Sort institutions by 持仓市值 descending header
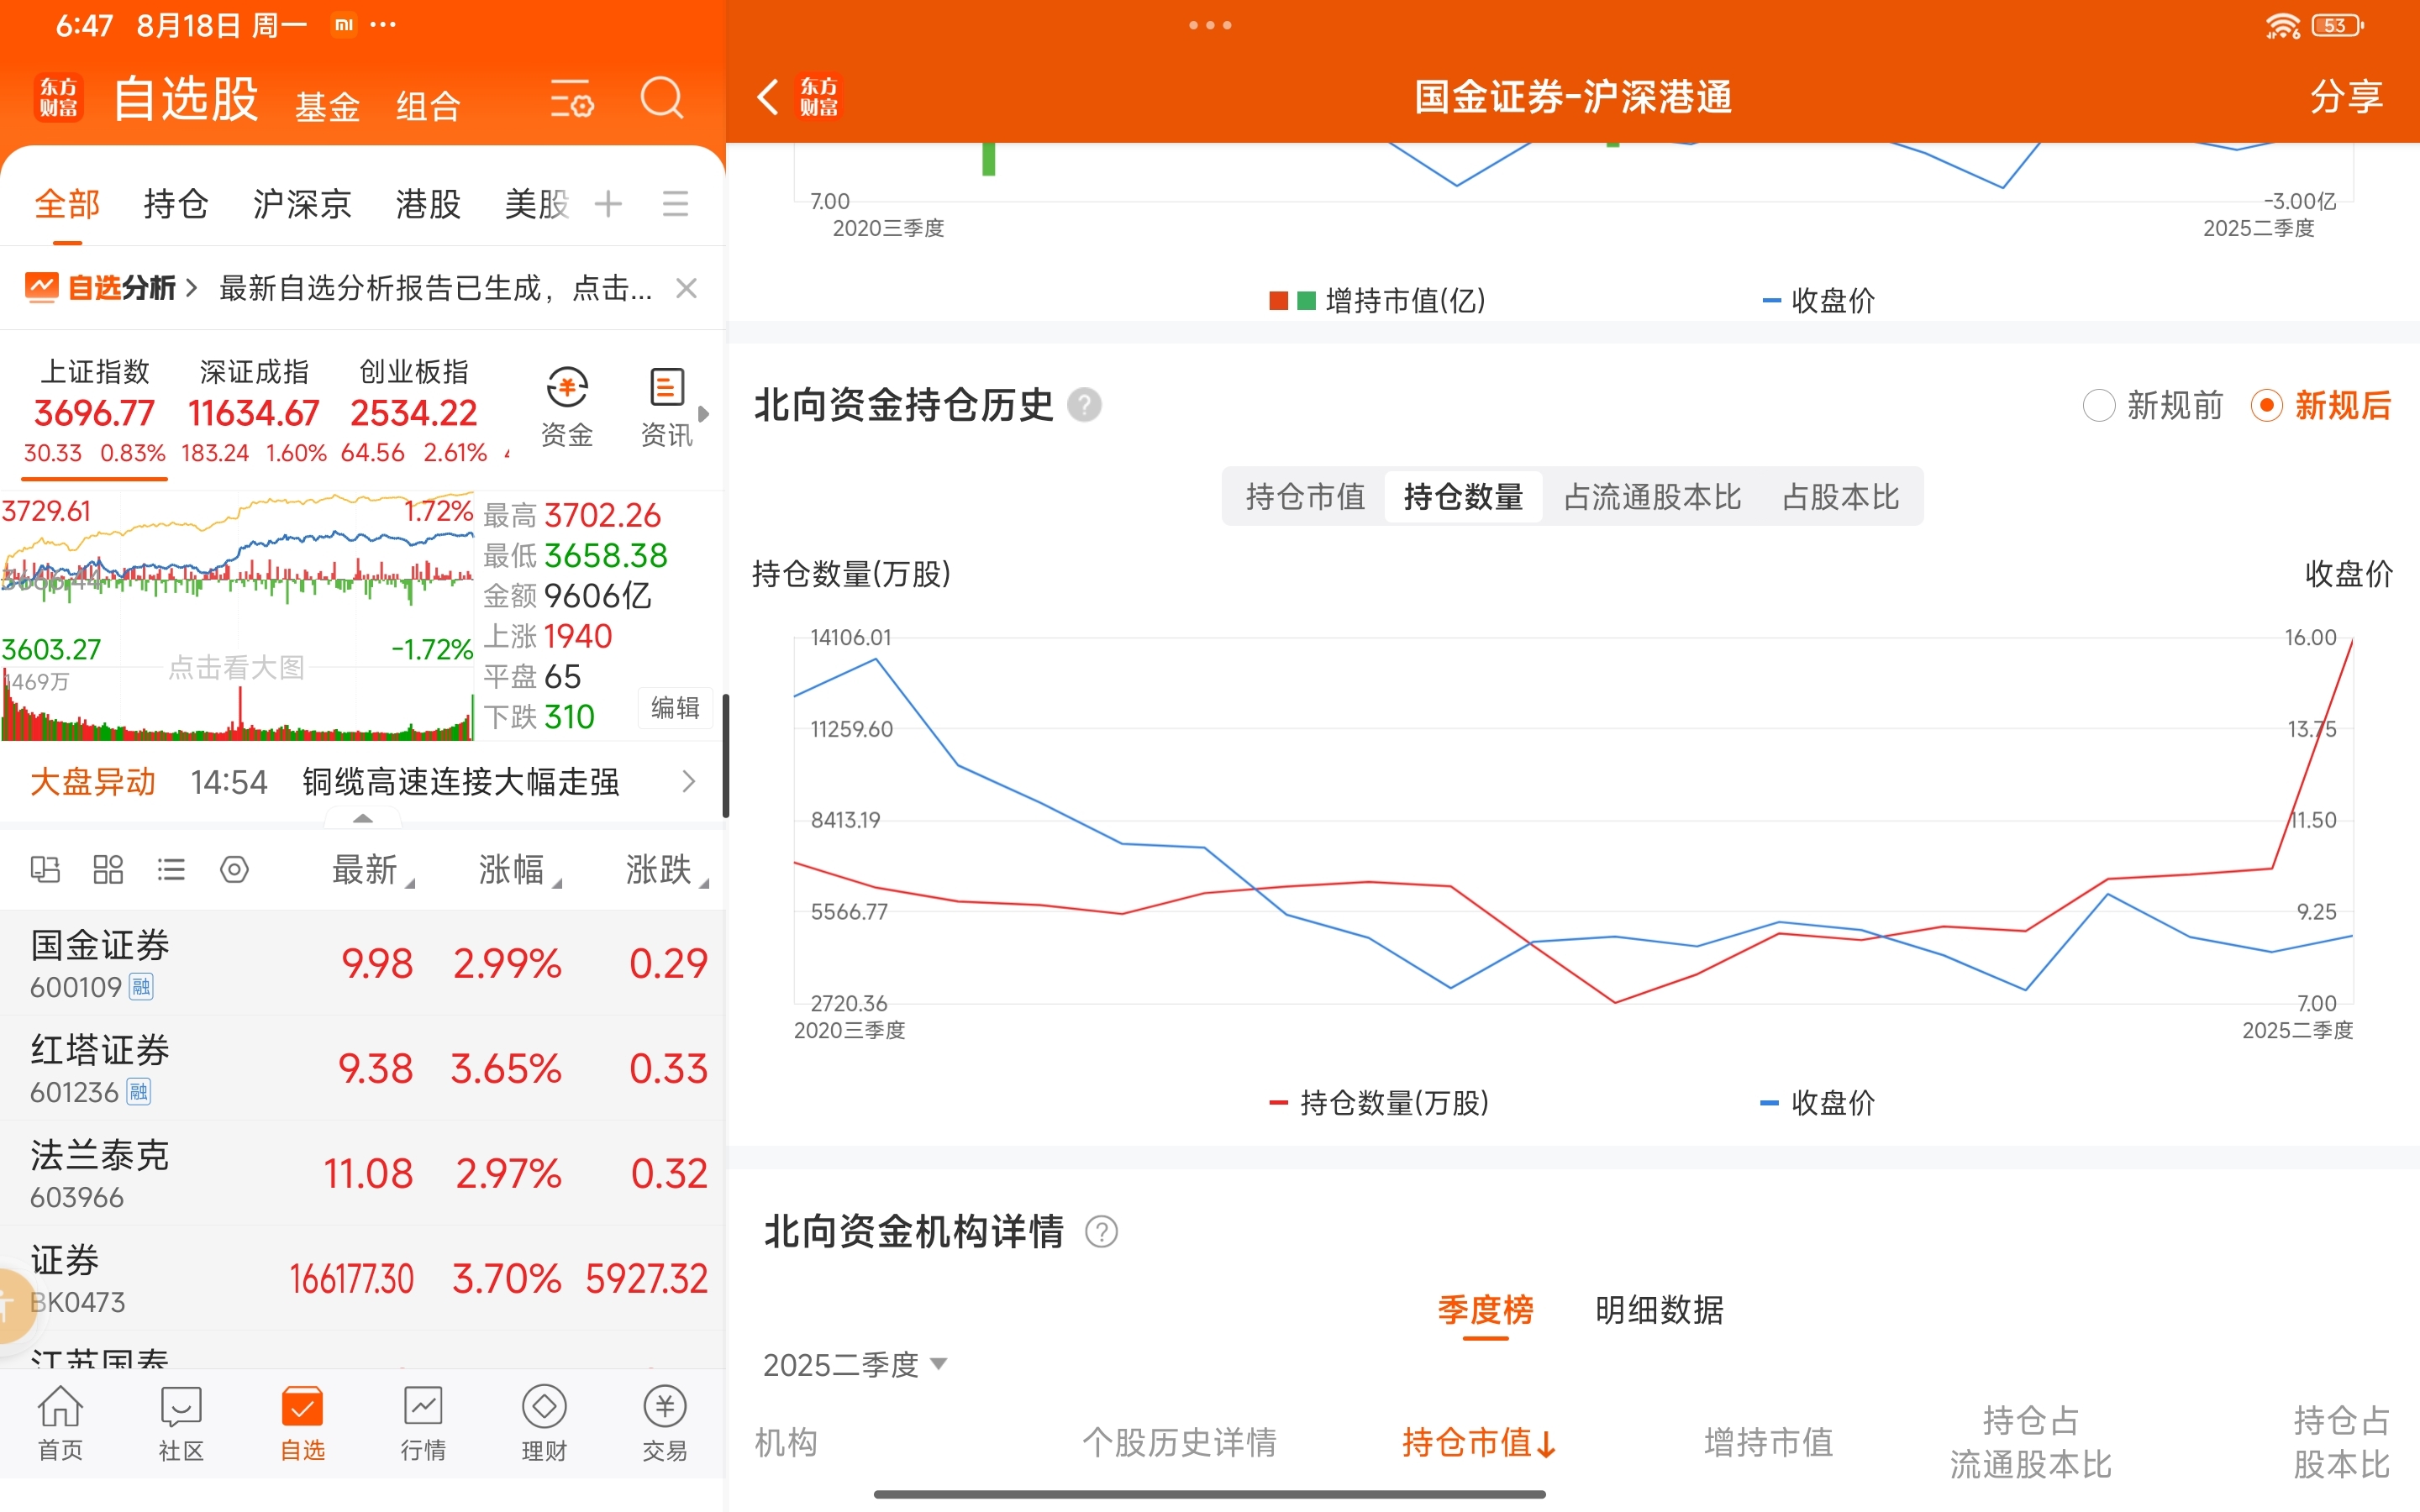The height and width of the screenshot is (1512, 2420). coord(1478,1442)
